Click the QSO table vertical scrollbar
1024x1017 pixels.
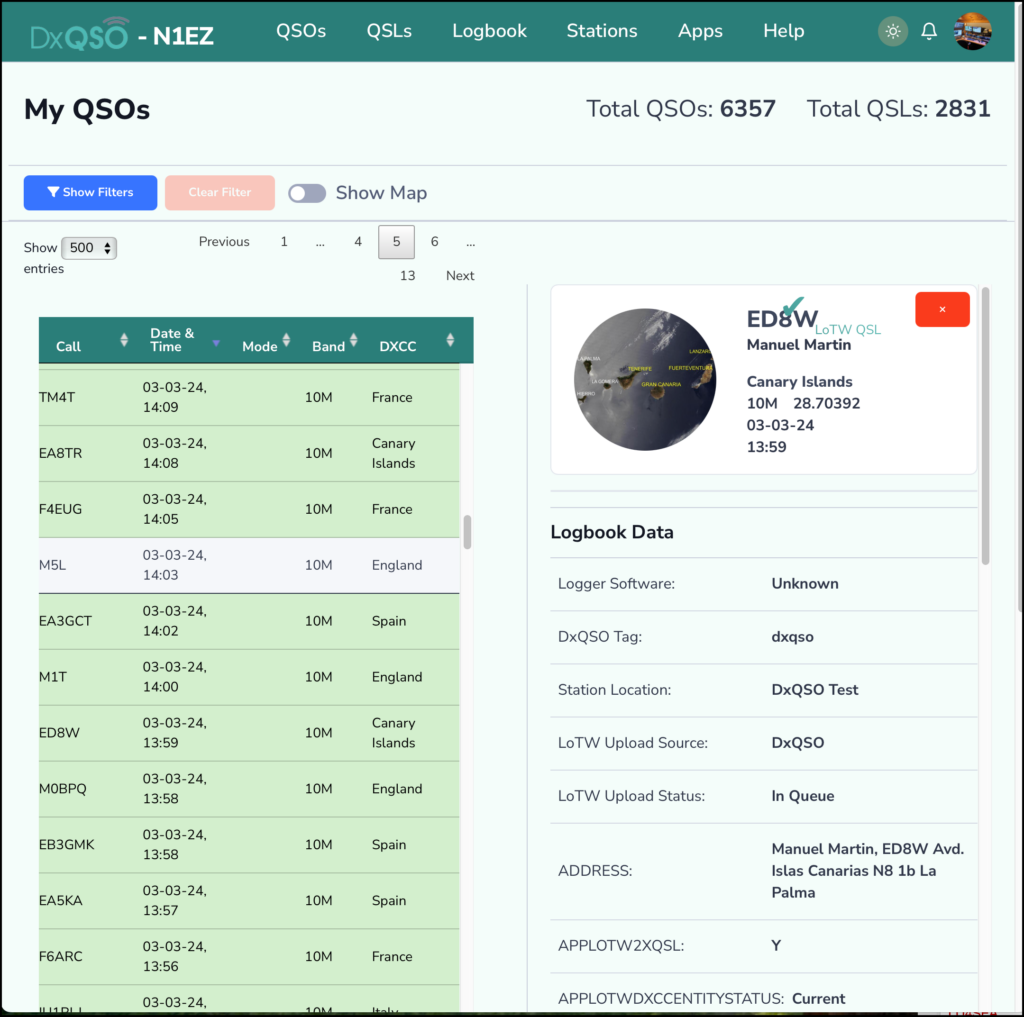click(x=467, y=532)
